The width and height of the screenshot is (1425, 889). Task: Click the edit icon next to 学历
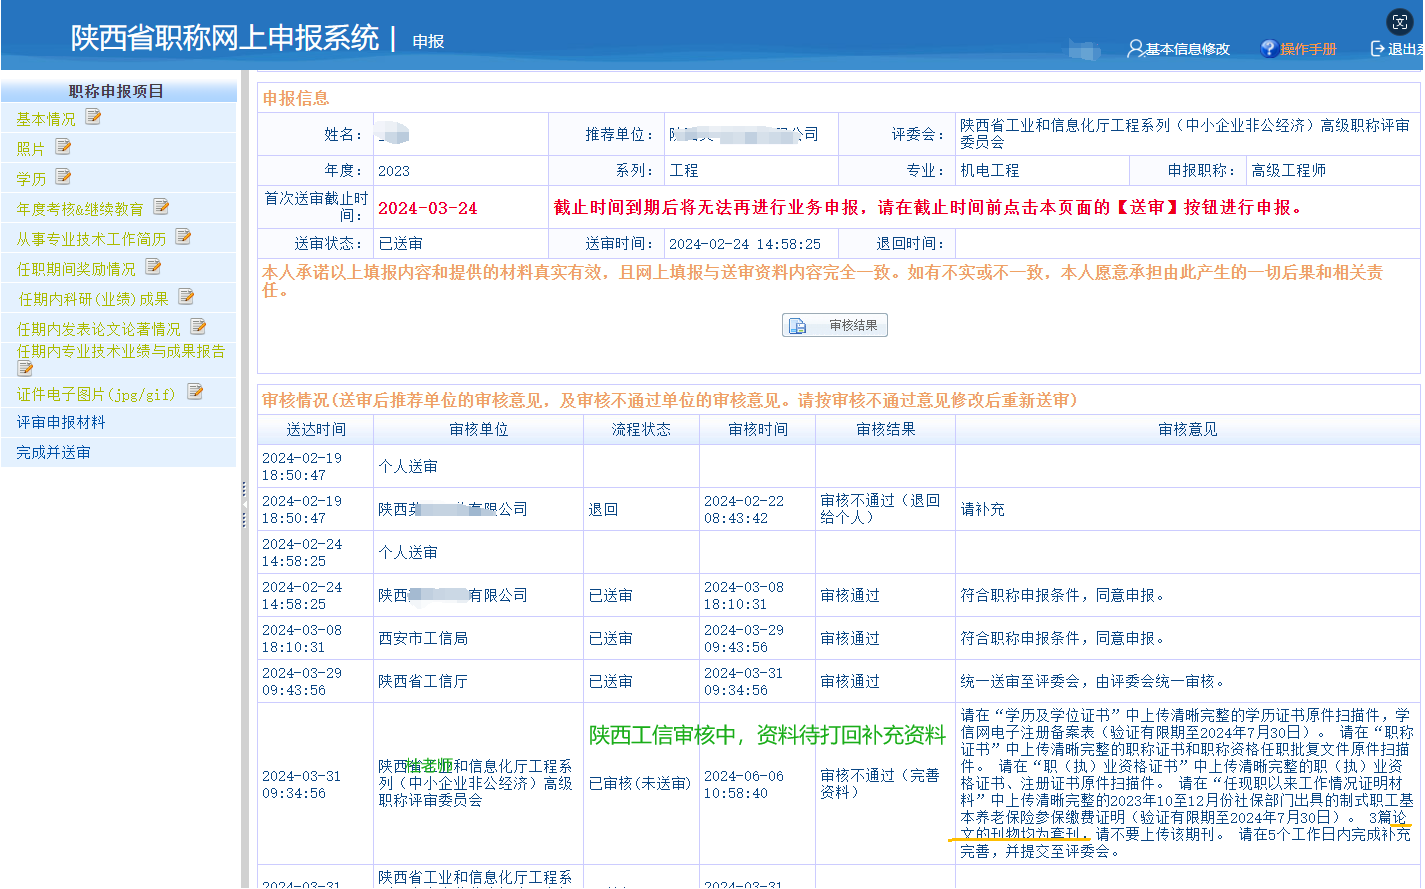coord(63,177)
